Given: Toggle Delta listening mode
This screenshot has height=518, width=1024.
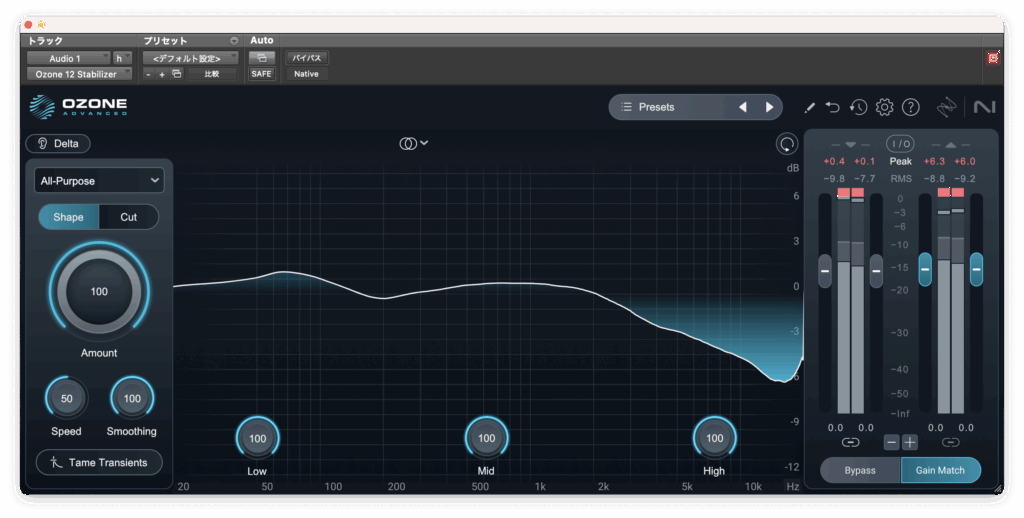Looking at the screenshot, I should coord(58,143).
